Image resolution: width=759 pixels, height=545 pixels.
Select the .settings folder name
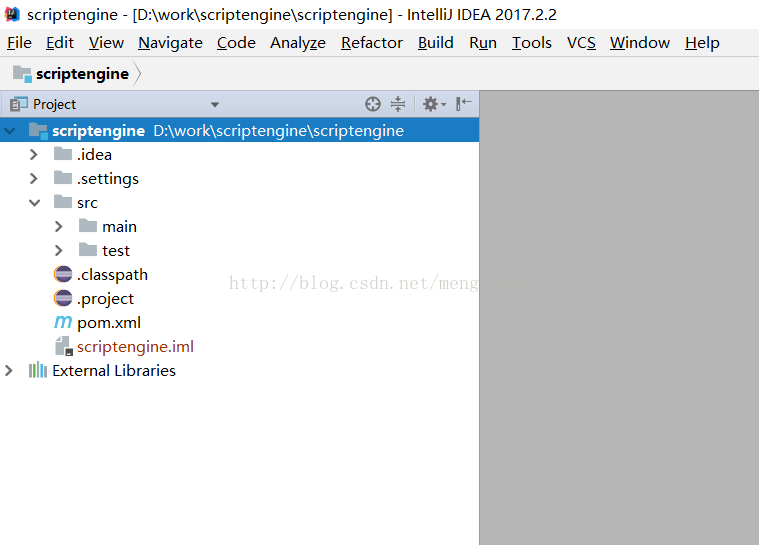108,179
